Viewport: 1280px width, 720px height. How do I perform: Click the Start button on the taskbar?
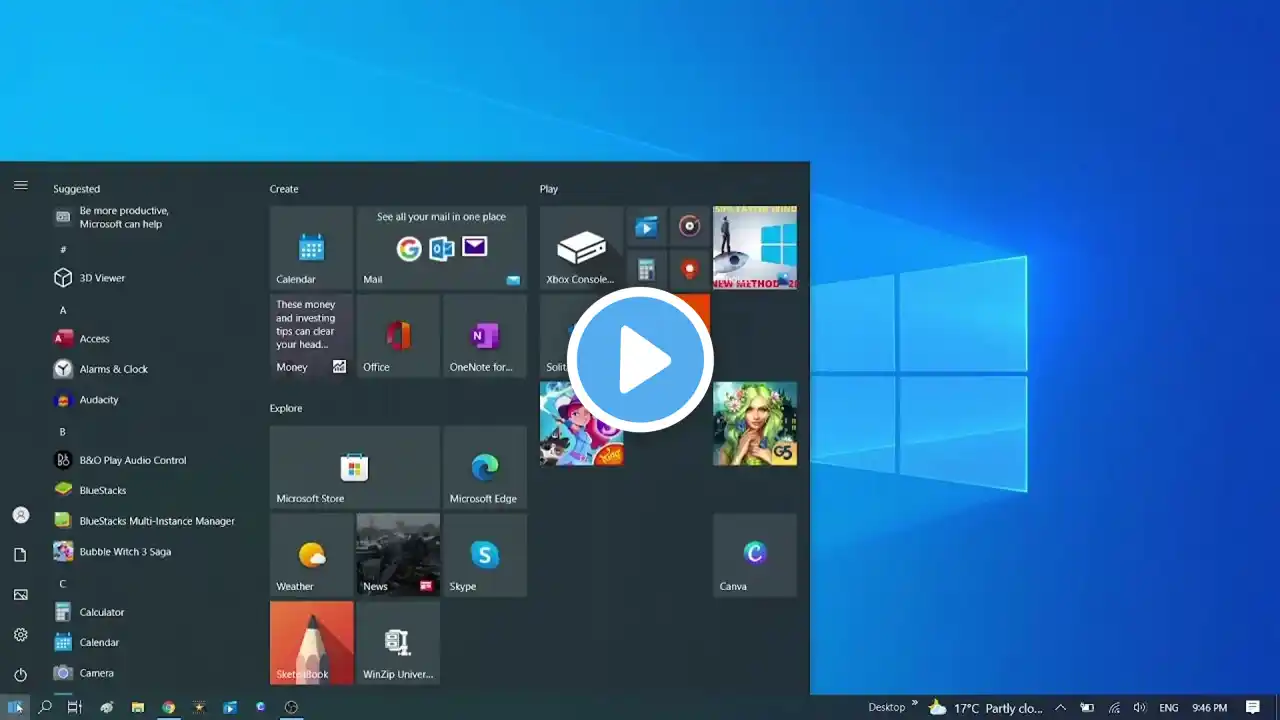(15, 707)
